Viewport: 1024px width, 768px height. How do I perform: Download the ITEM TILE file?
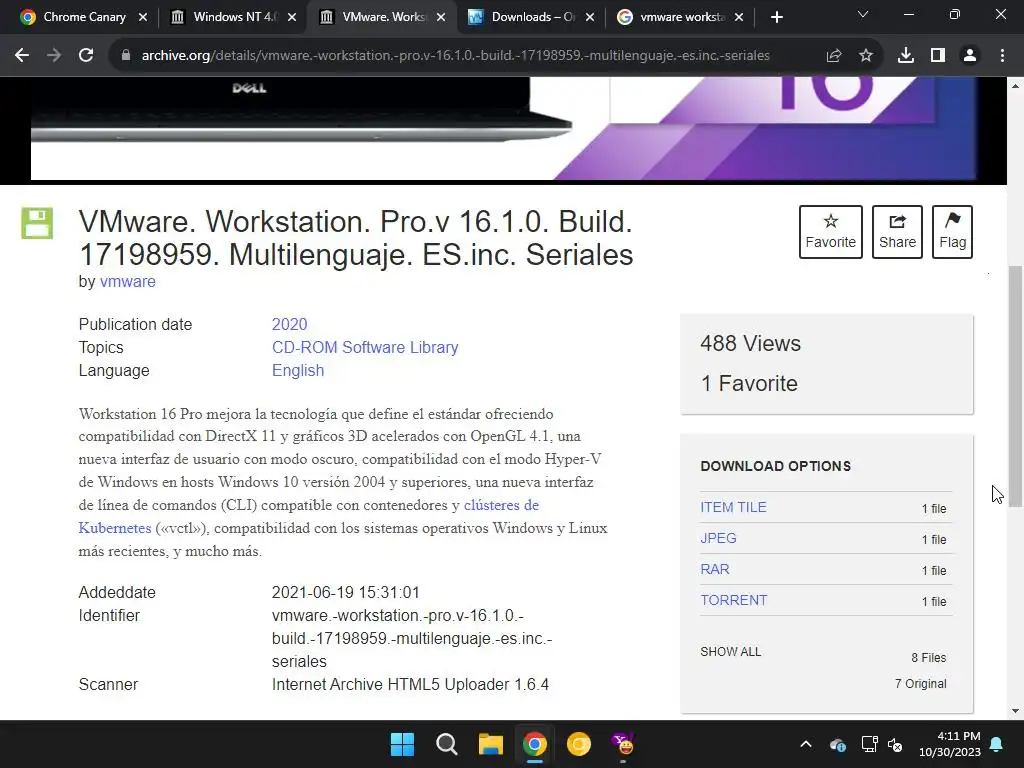pyautogui.click(x=733, y=507)
